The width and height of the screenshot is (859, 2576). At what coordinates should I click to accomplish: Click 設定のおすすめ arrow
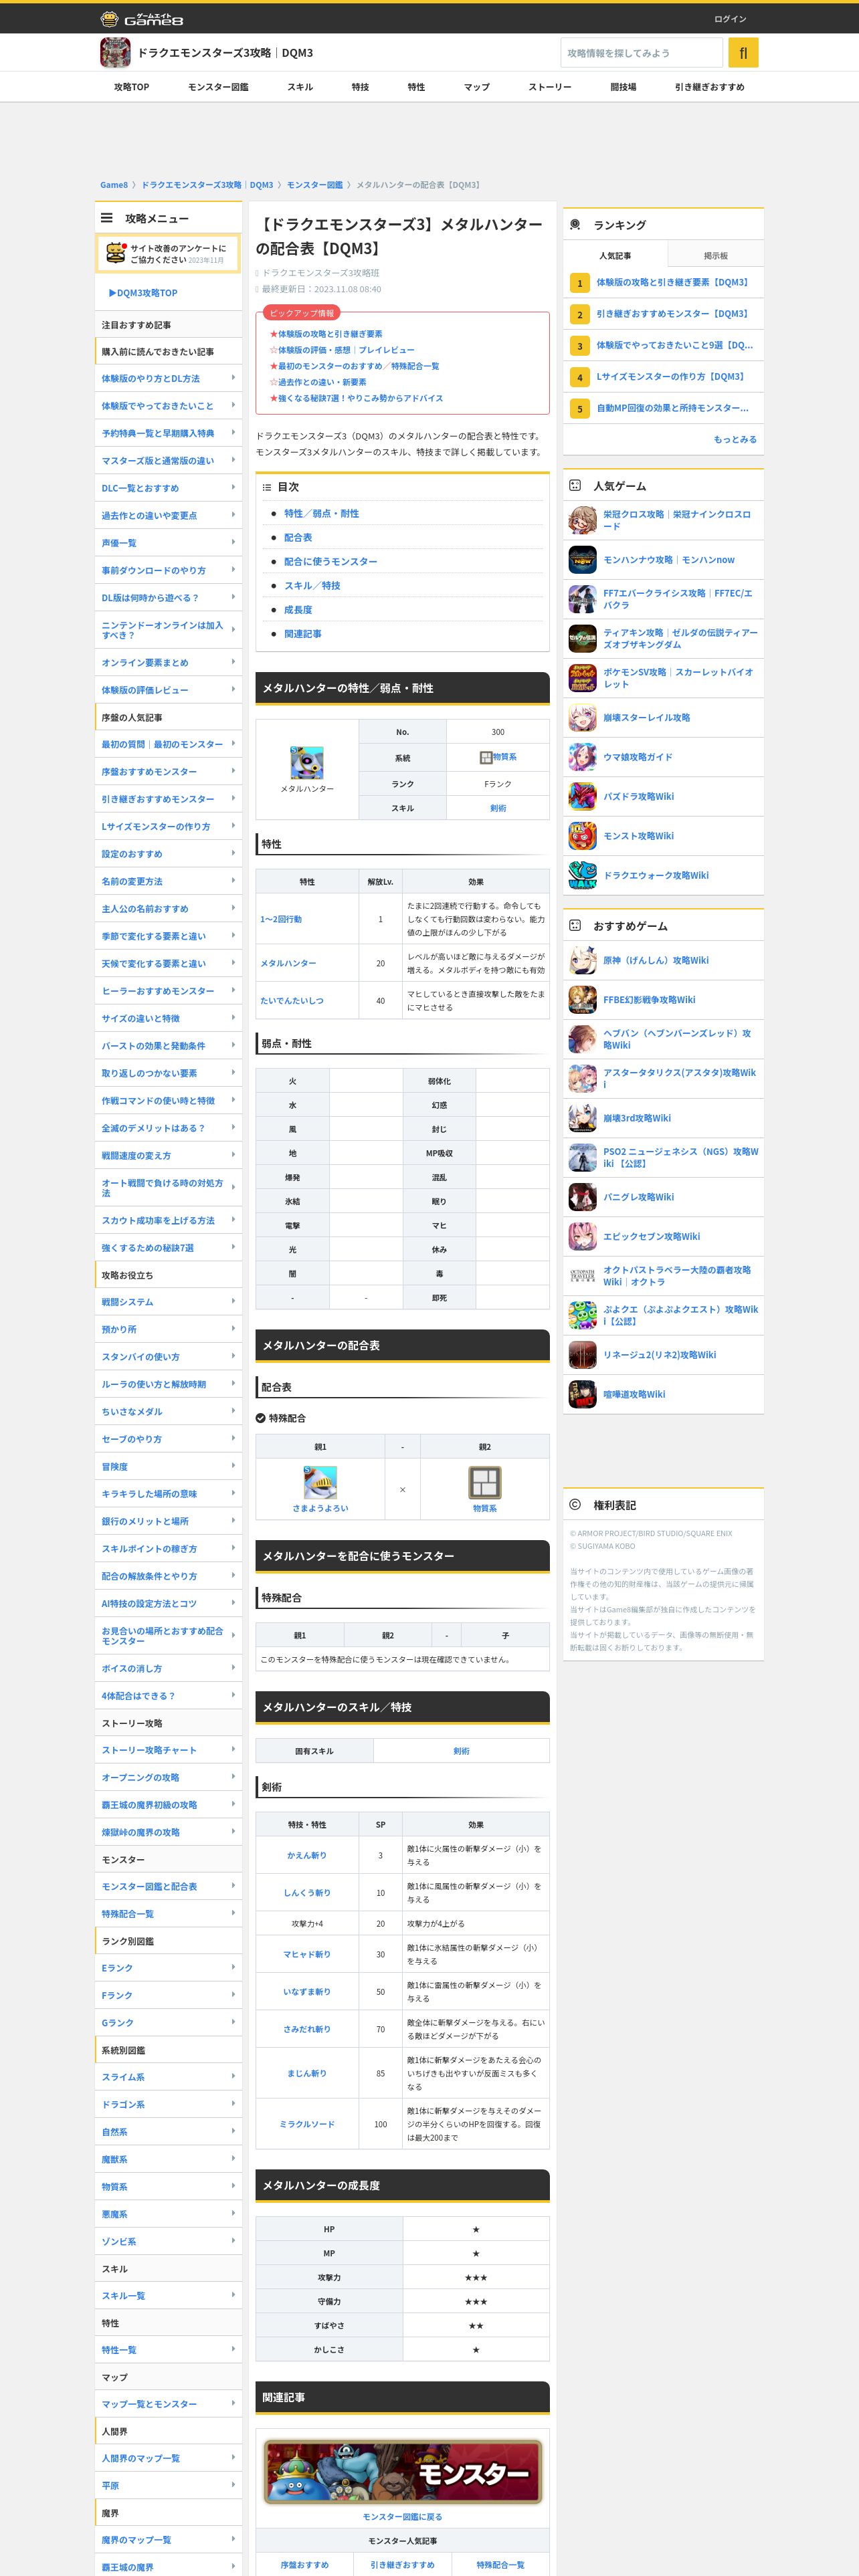pyautogui.click(x=233, y=854)
